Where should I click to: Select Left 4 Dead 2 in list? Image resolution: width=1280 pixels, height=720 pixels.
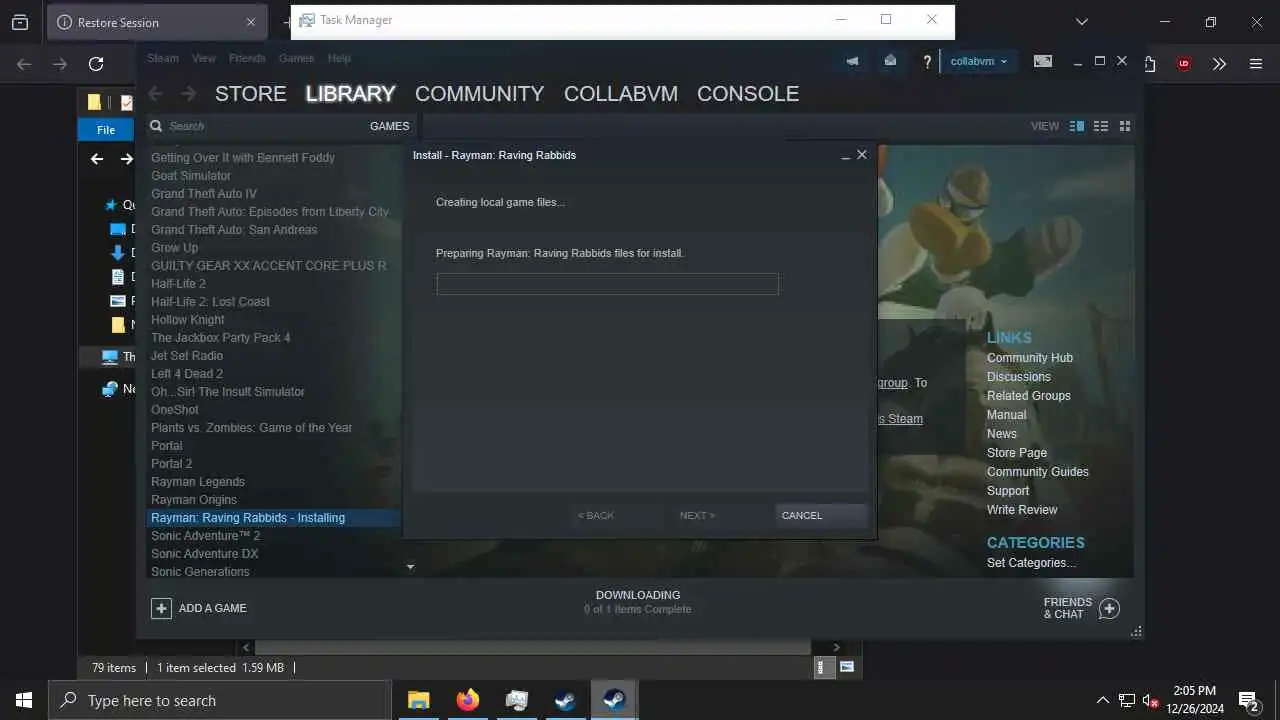coord(187,374)
